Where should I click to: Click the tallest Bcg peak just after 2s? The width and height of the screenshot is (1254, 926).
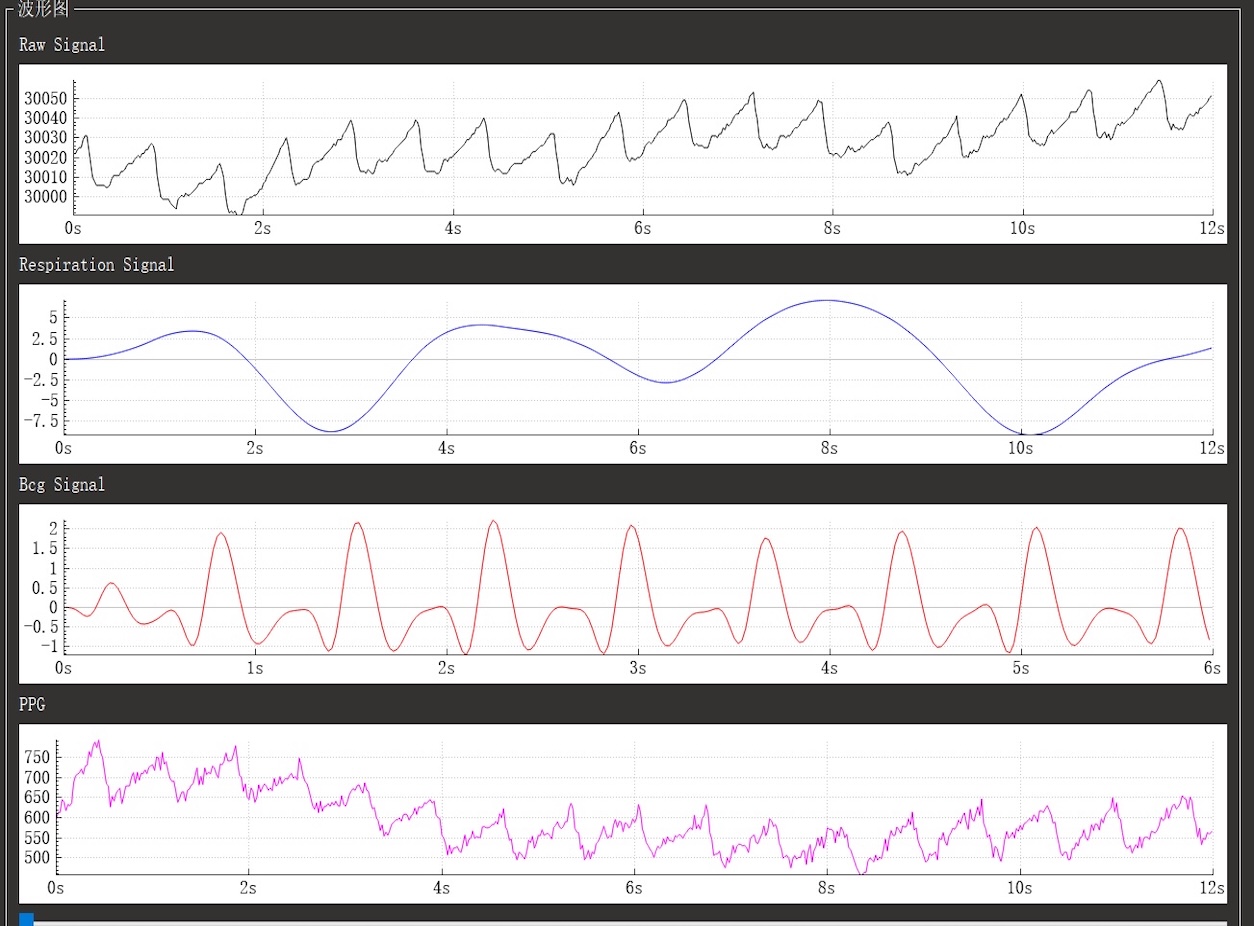point(492,521)
